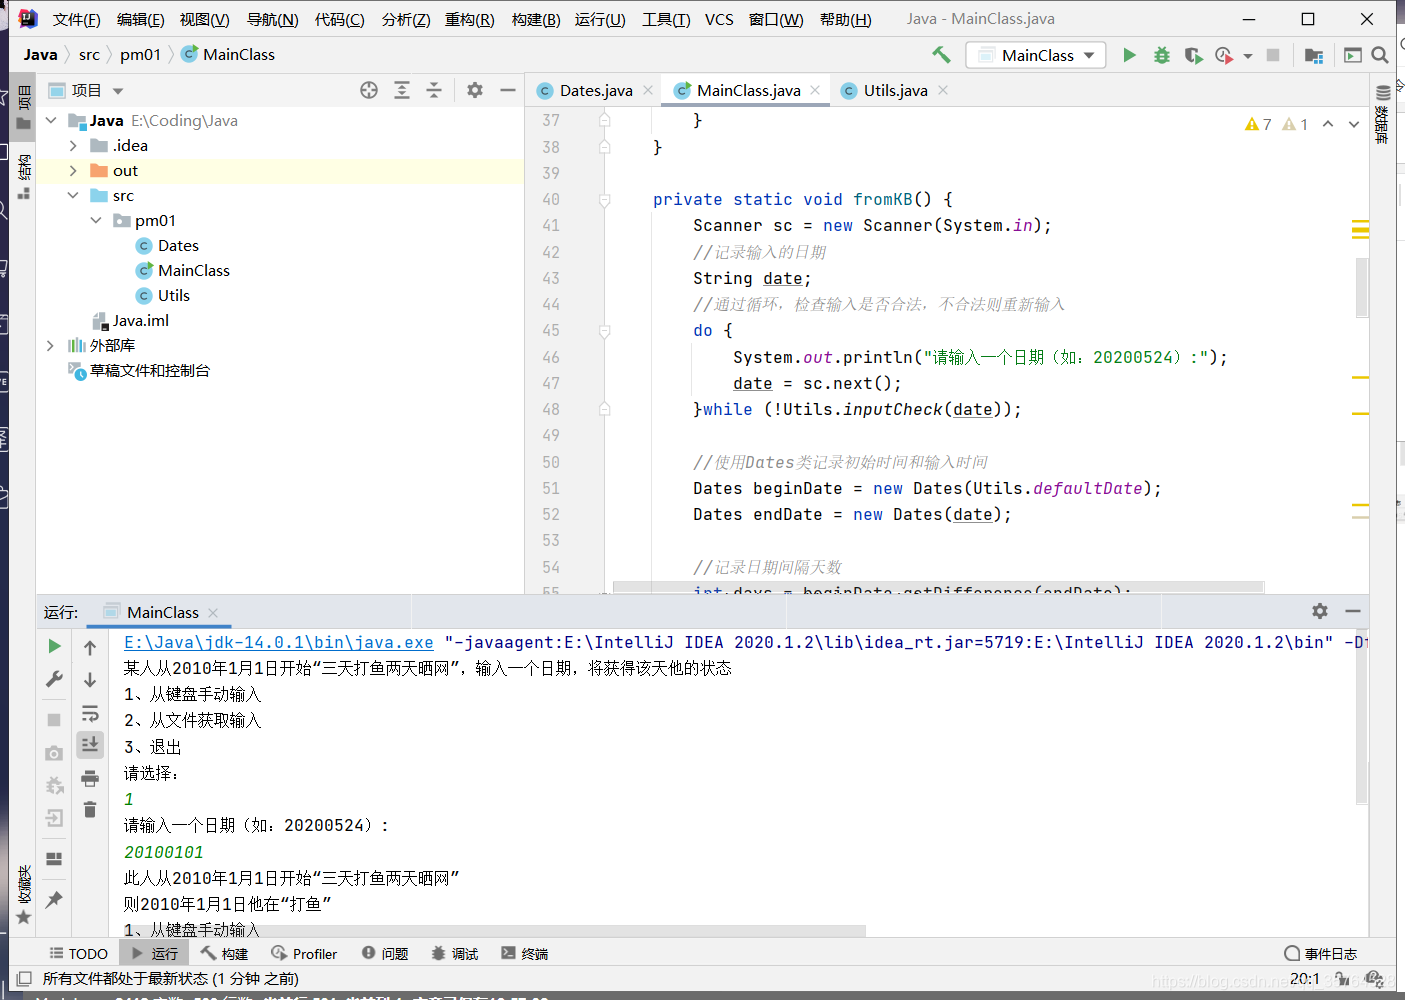Start debugging with the bug icon
The image size is (1405, 1000).
tap(1161, 55)
